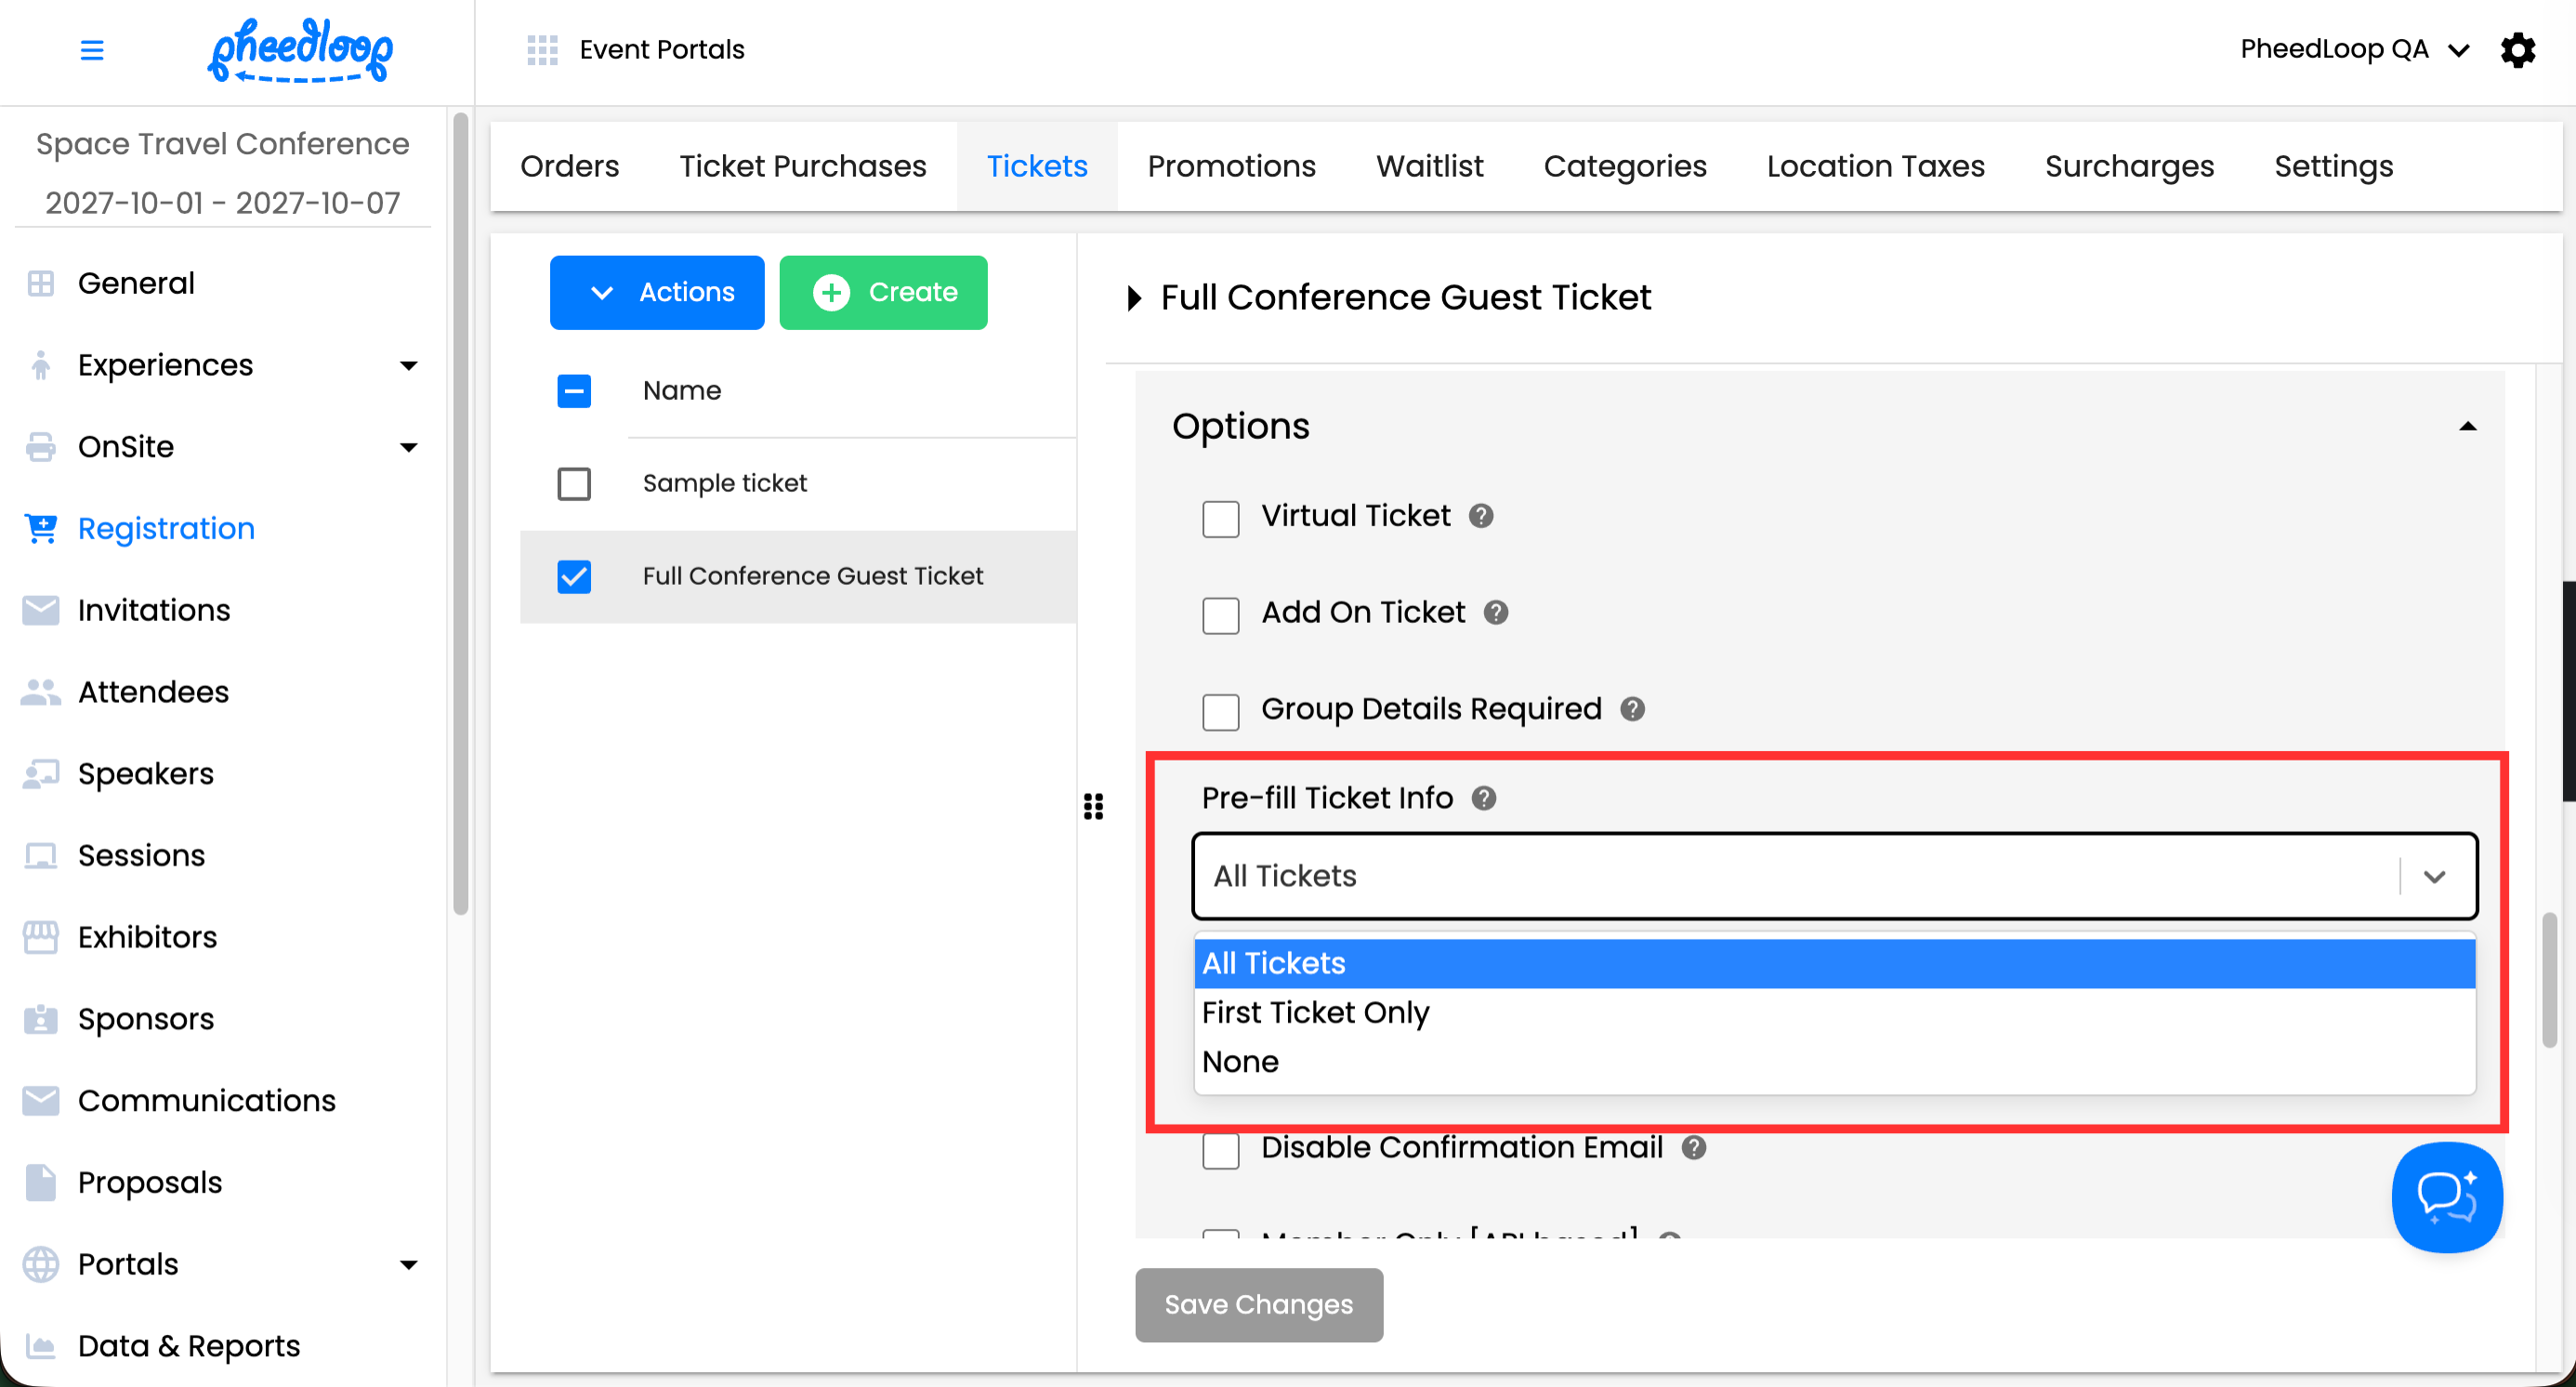Collapse the Options section
The image size is (2576, 1387).
[x=2467, y=427]
